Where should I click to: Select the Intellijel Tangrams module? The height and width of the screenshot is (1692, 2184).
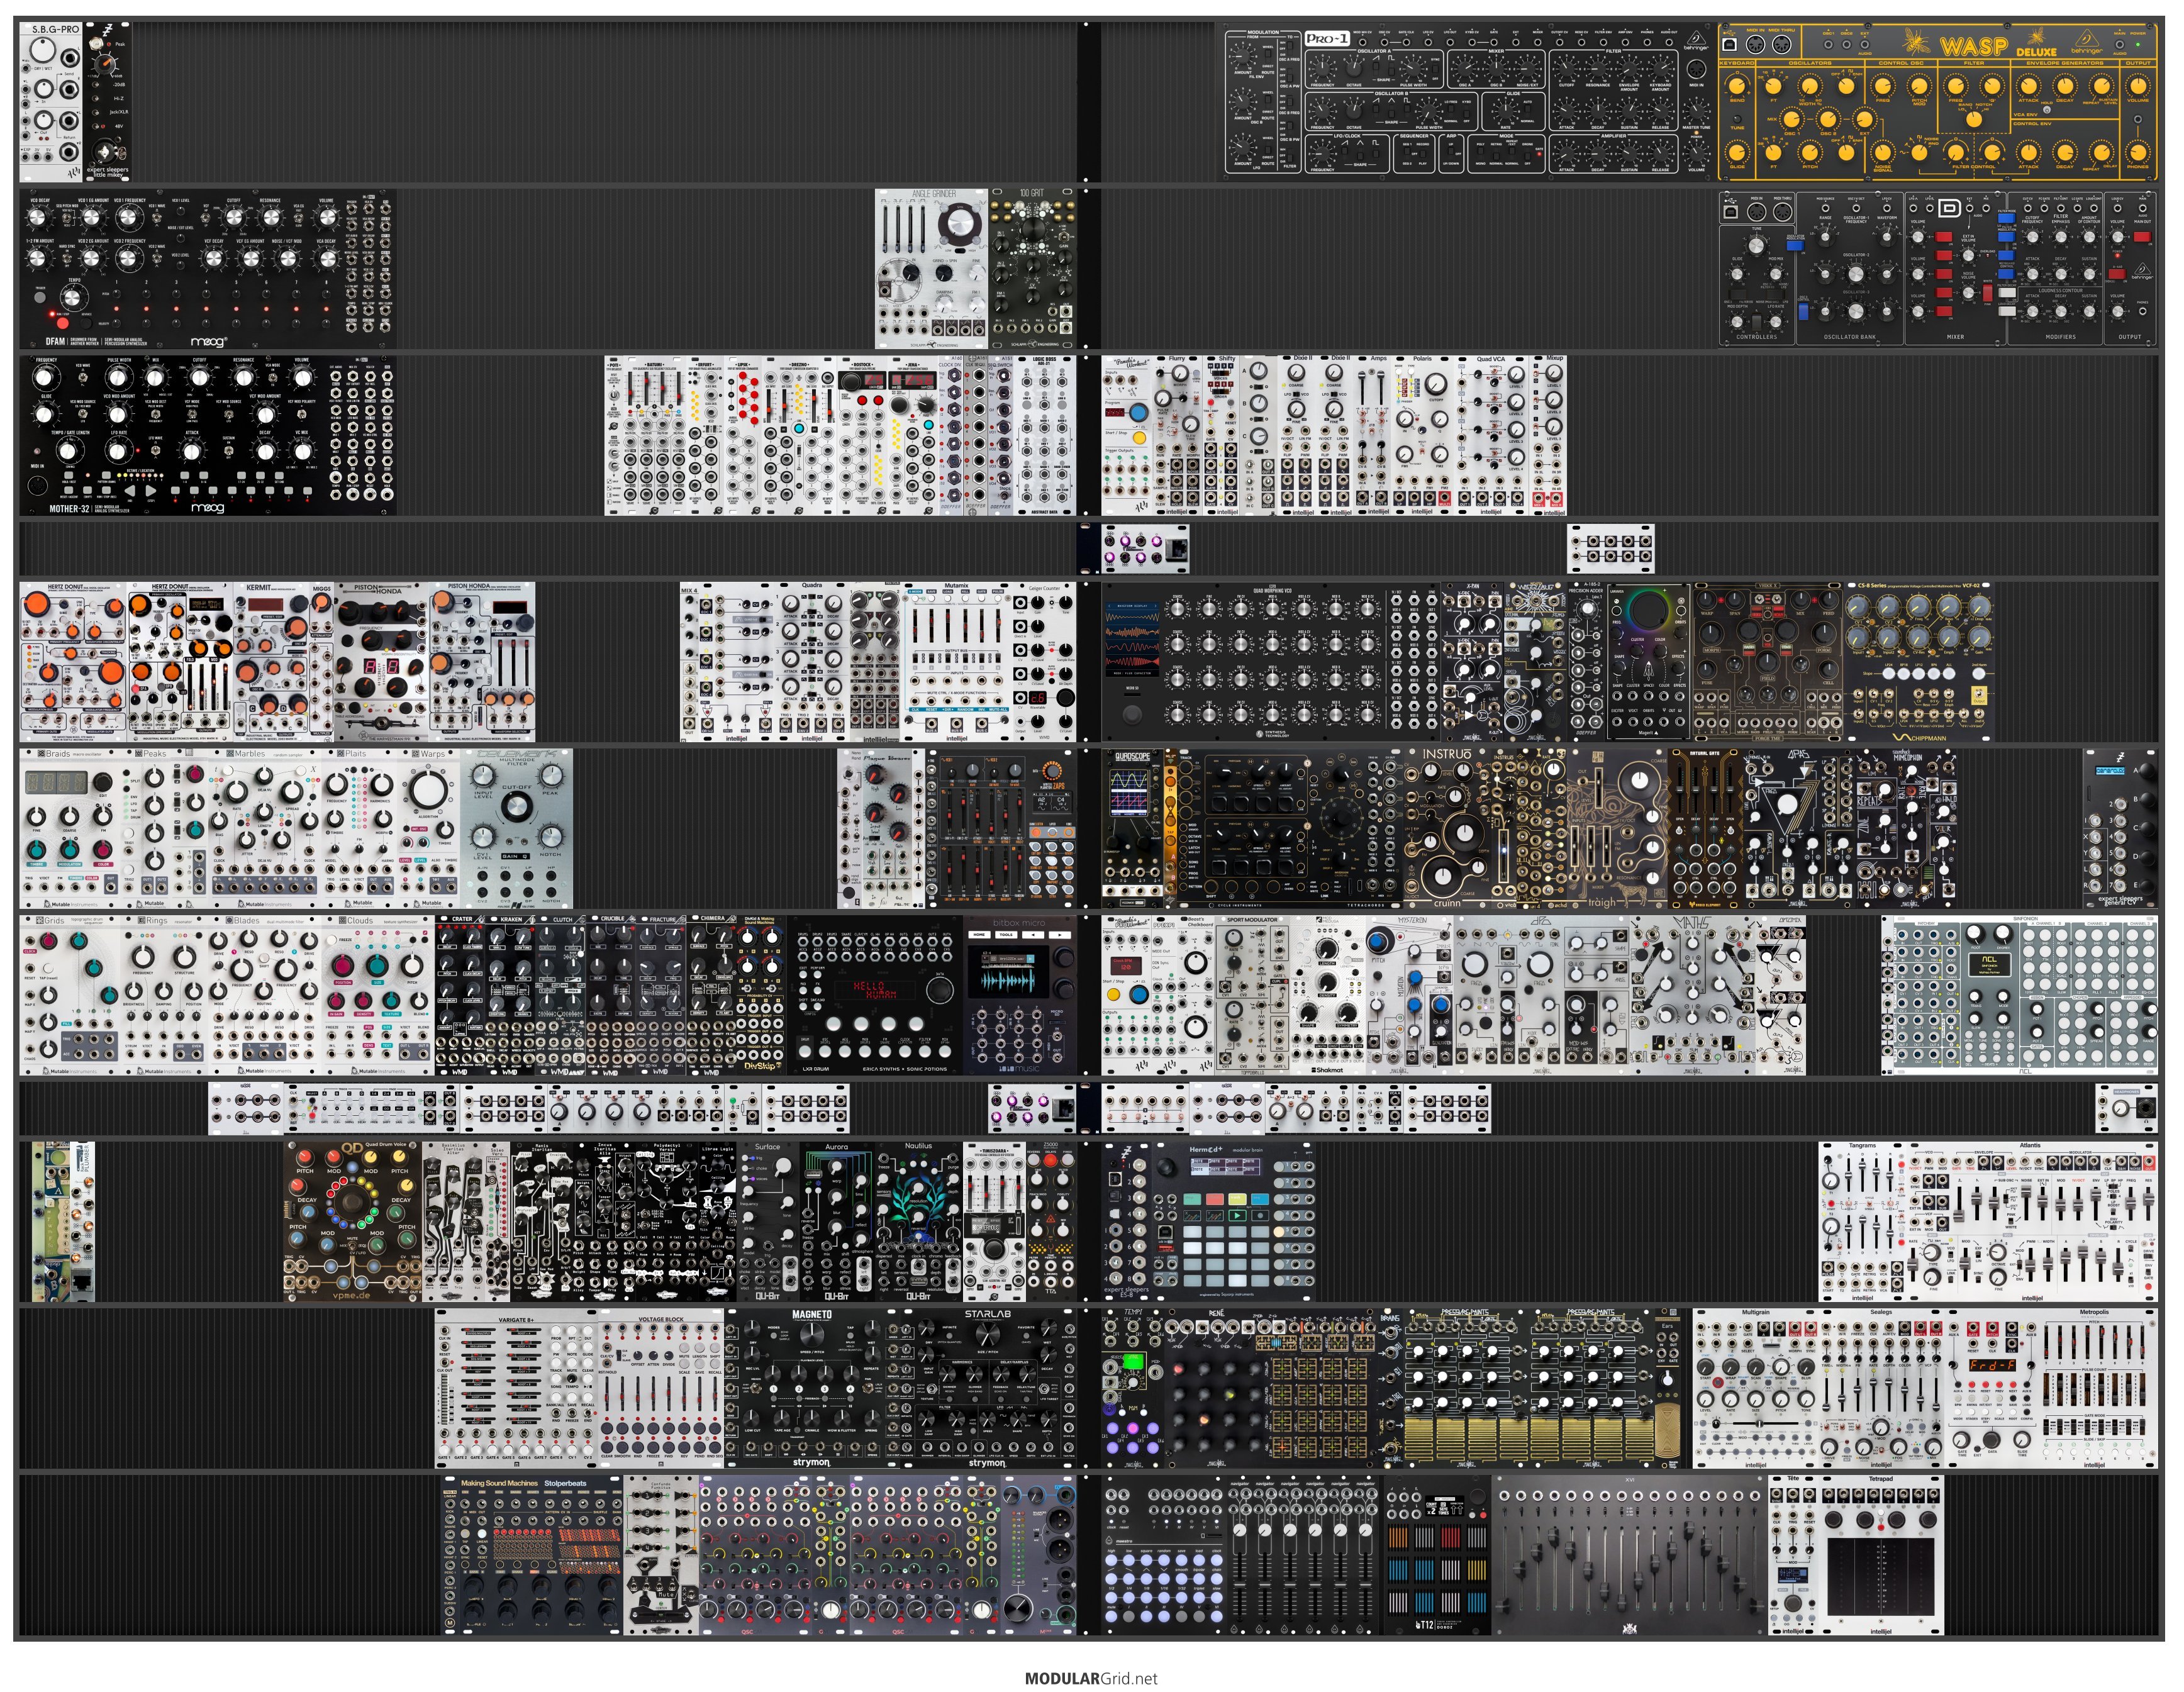pyautogui.click(x=1862, y=1221)
